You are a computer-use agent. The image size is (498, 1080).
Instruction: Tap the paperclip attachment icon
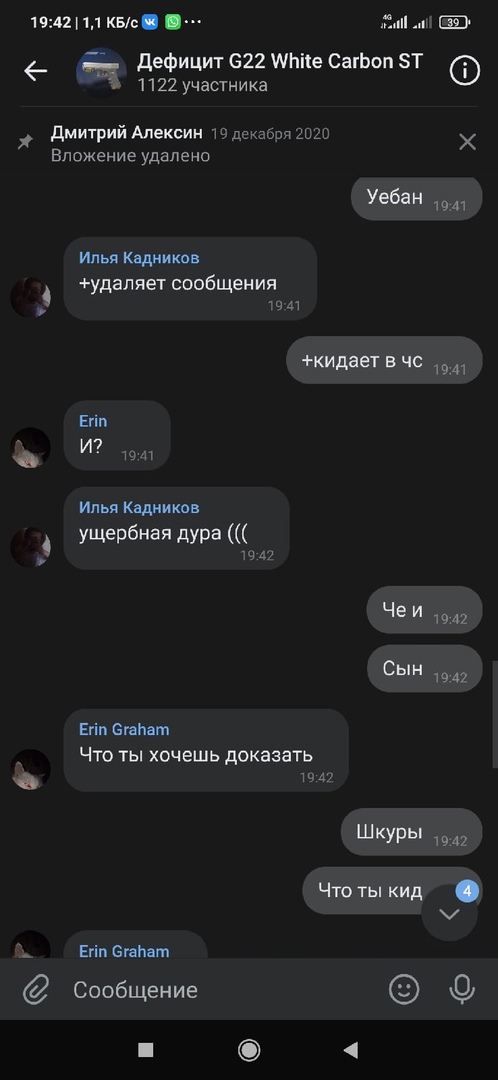(x=35, y=990)
